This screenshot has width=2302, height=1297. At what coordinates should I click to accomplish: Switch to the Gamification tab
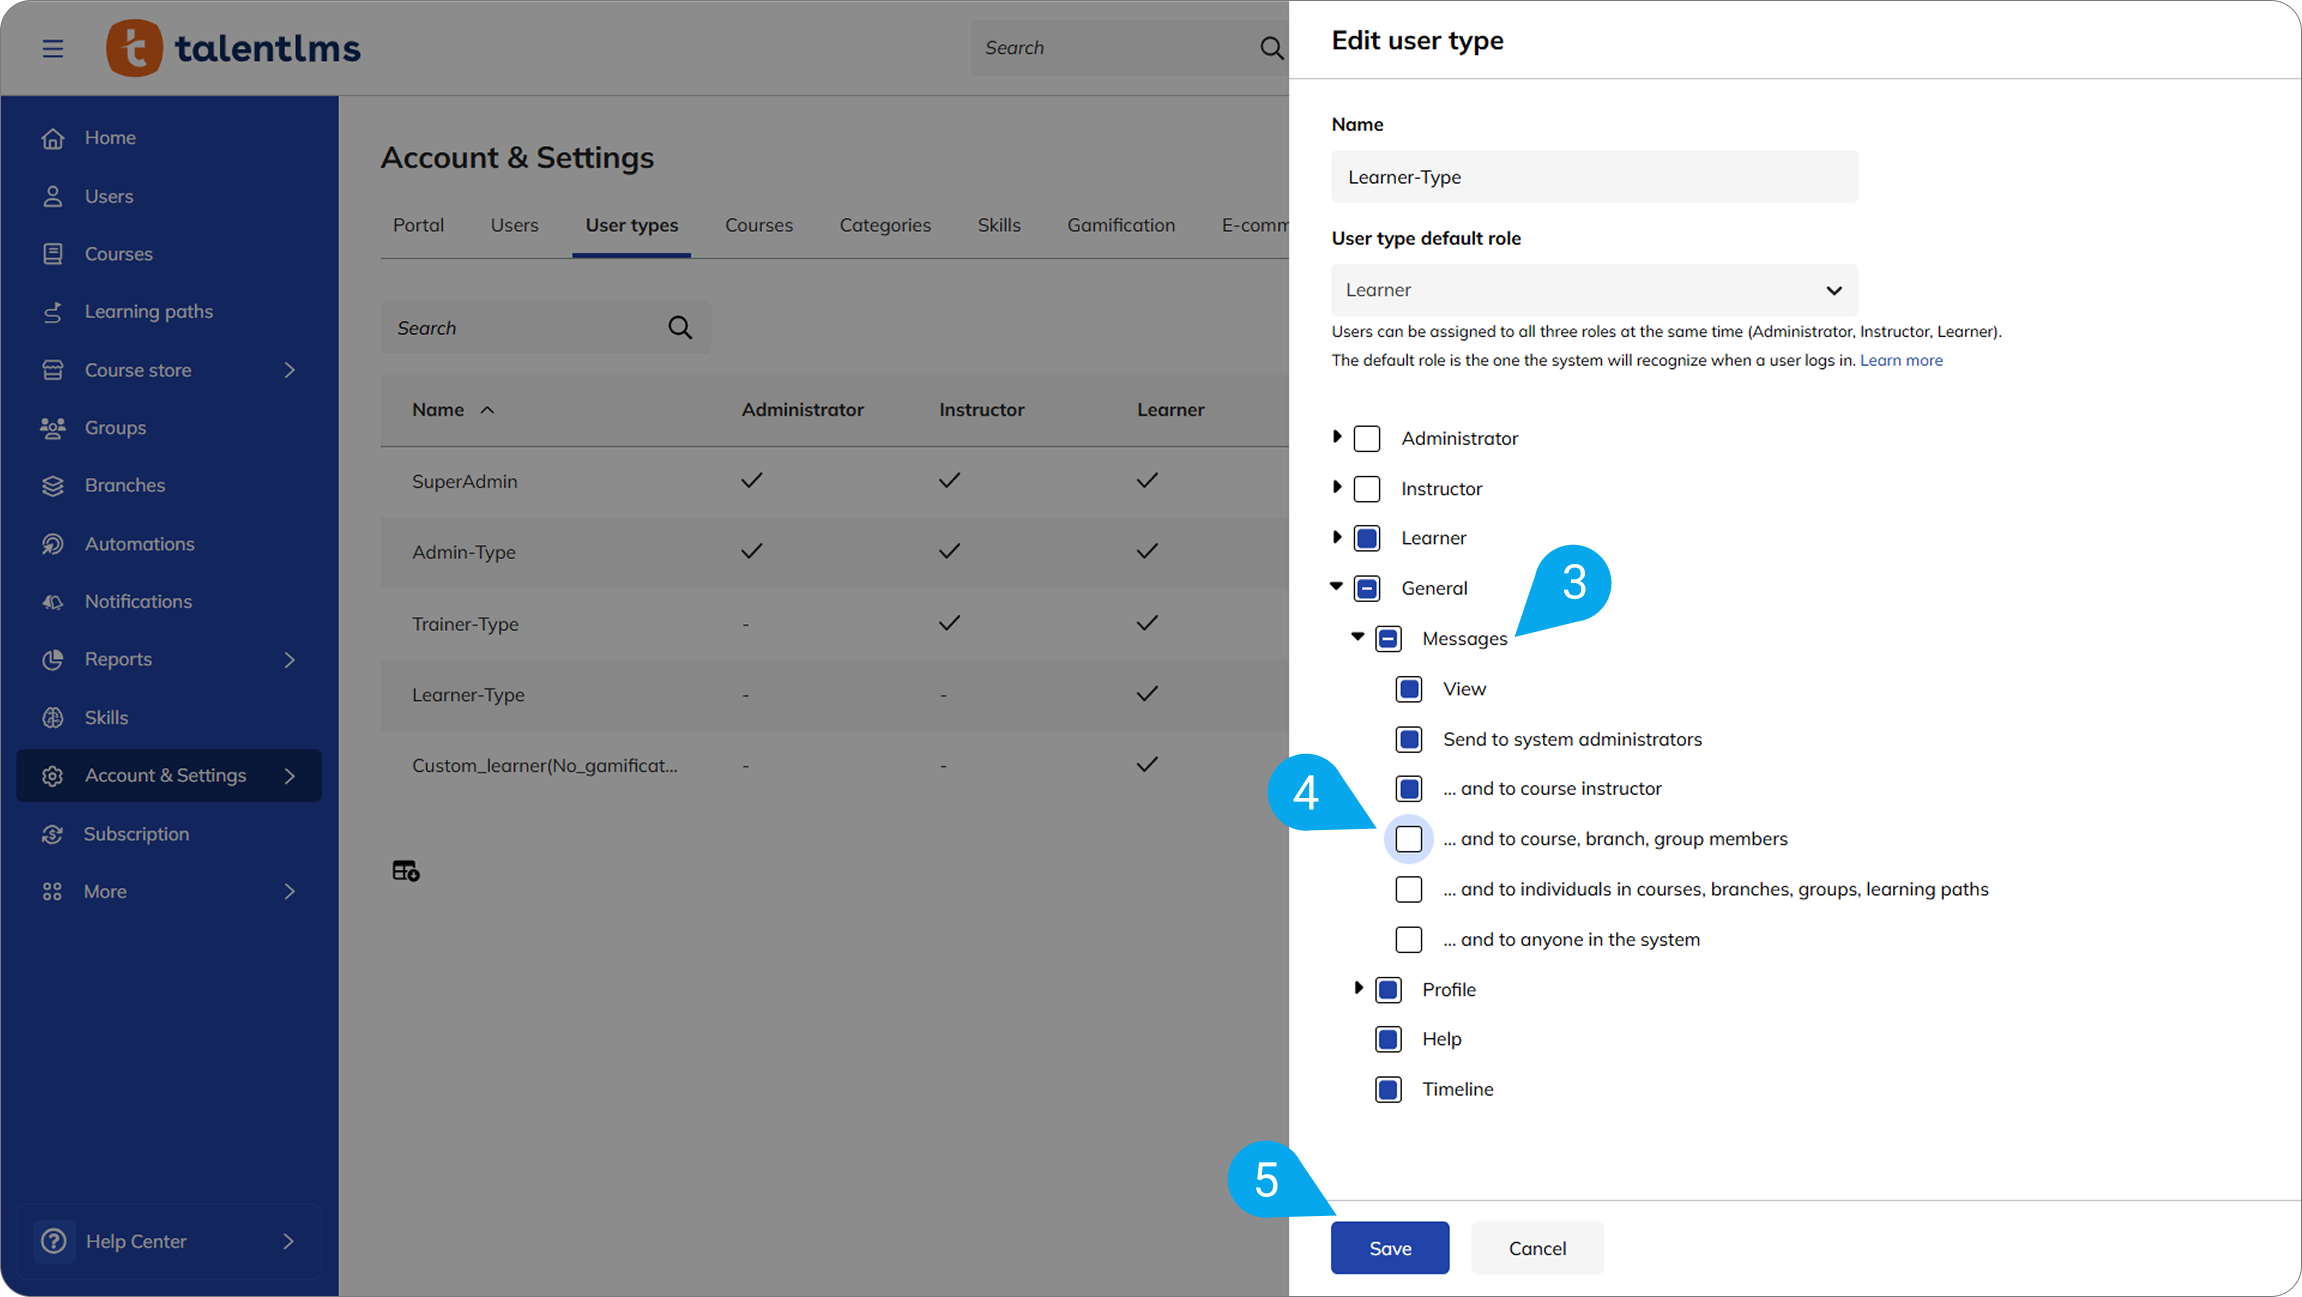click(x=1120, y=225)
